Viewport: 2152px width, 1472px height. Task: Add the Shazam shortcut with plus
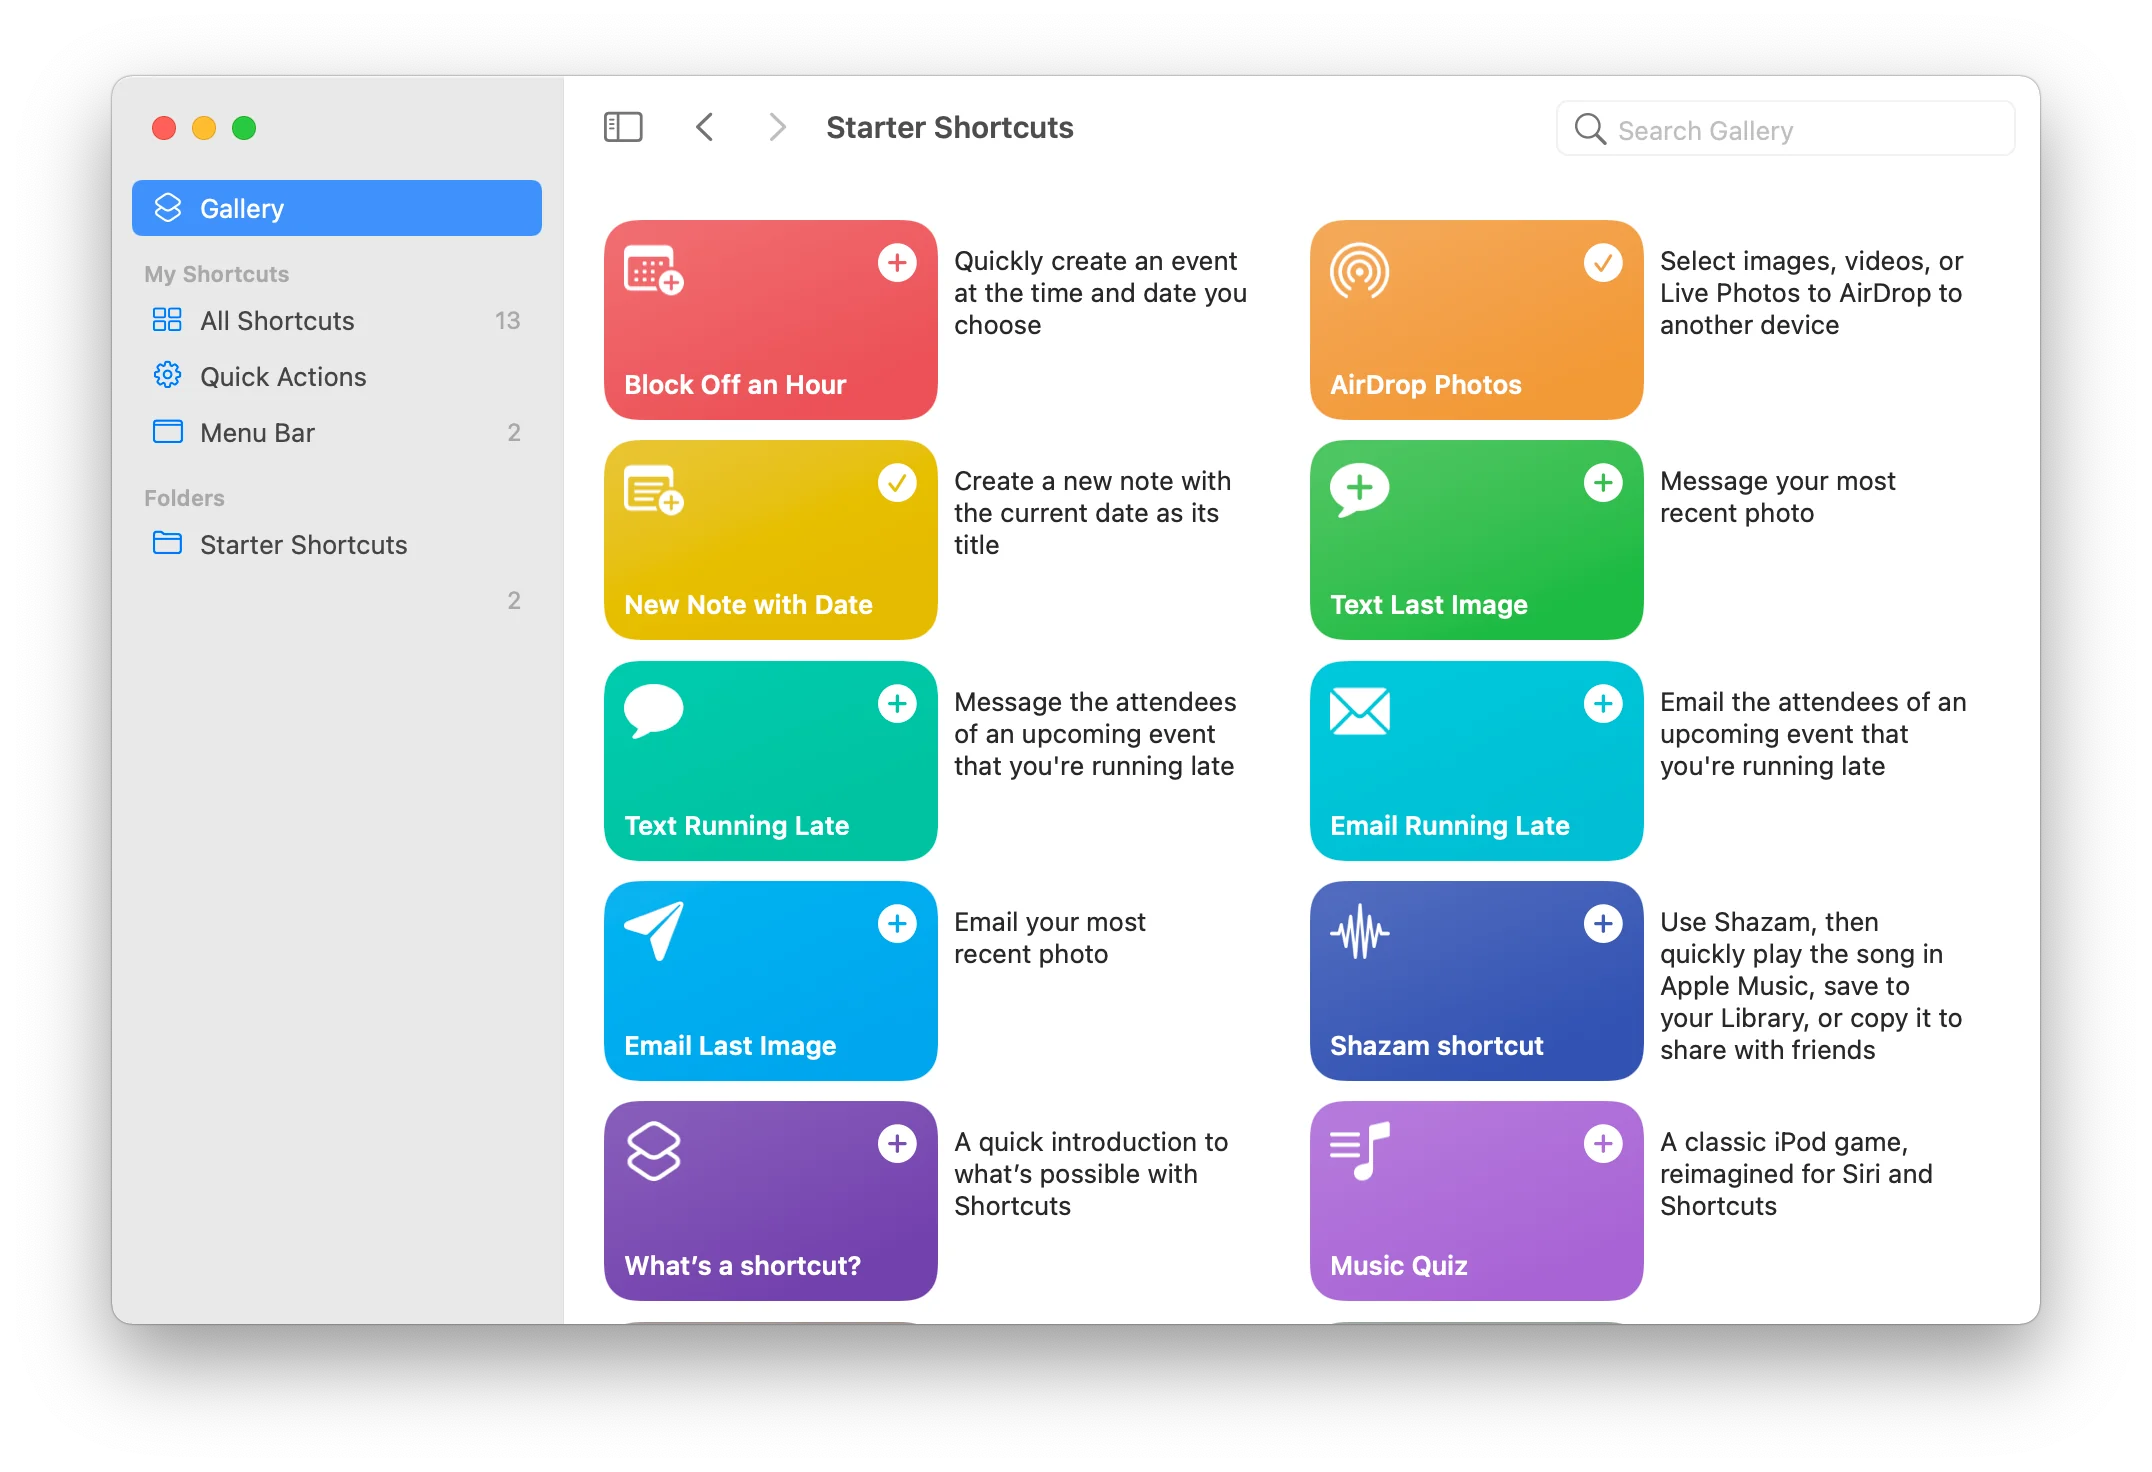coord(1603,924)
